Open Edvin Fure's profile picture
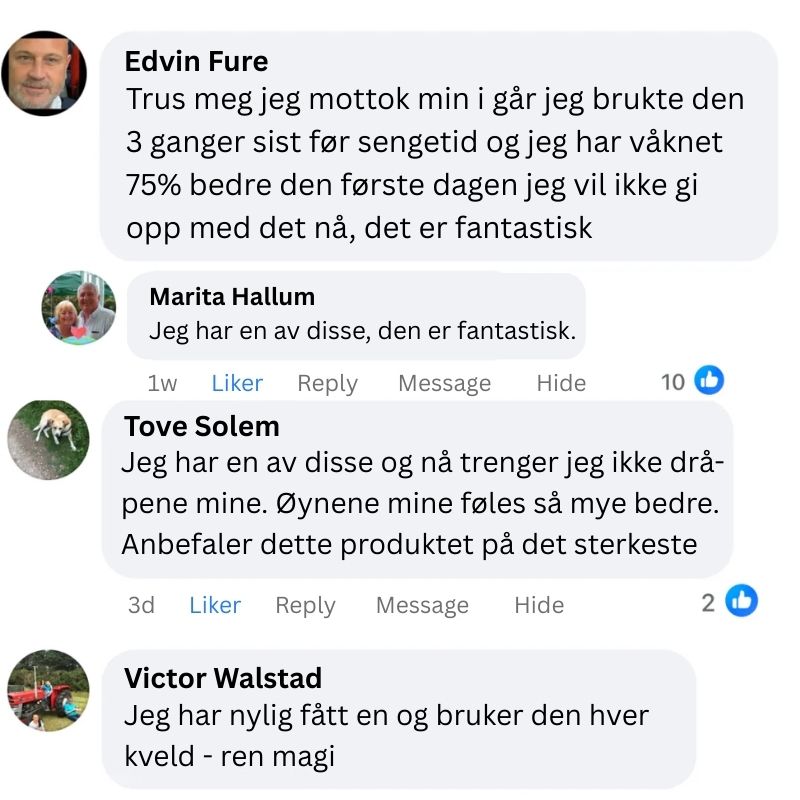Screen dimensions: 800x800 43,74
